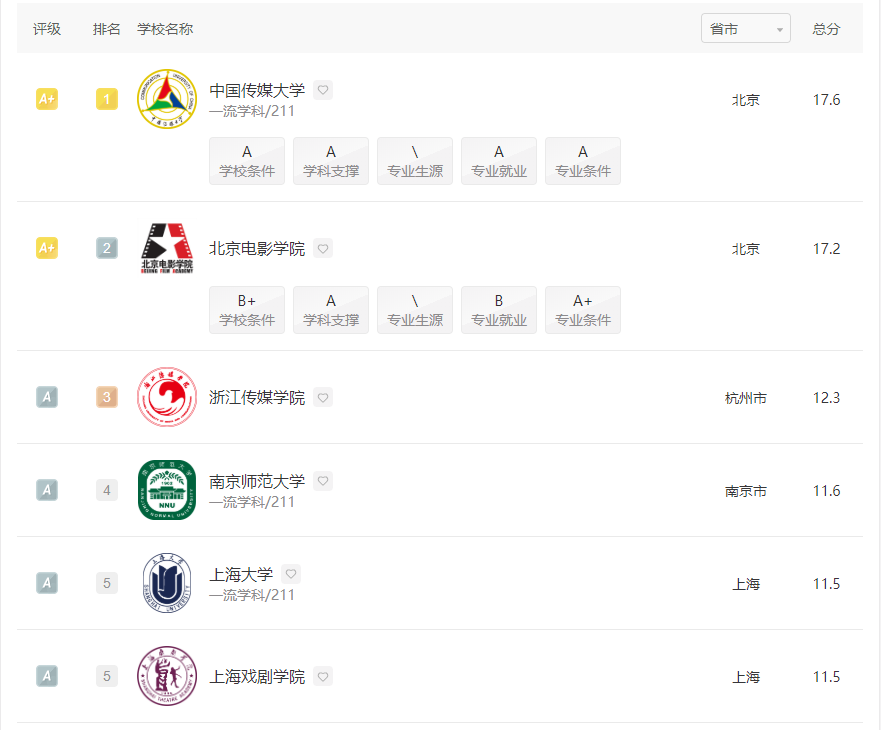
Task: Click 专业条件 A+ tile for 北京电影学院
Action: [x=583, y=310]
